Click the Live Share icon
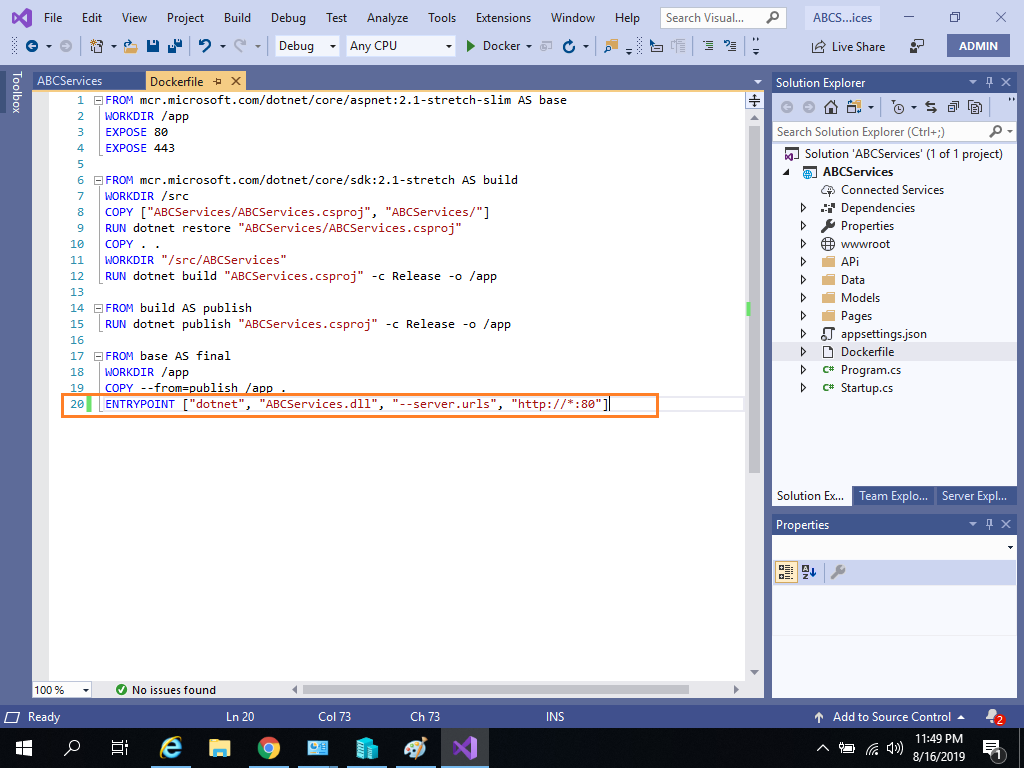This screenshot has width=1024, height=768. pyautogui.click(x=818, y=46)
